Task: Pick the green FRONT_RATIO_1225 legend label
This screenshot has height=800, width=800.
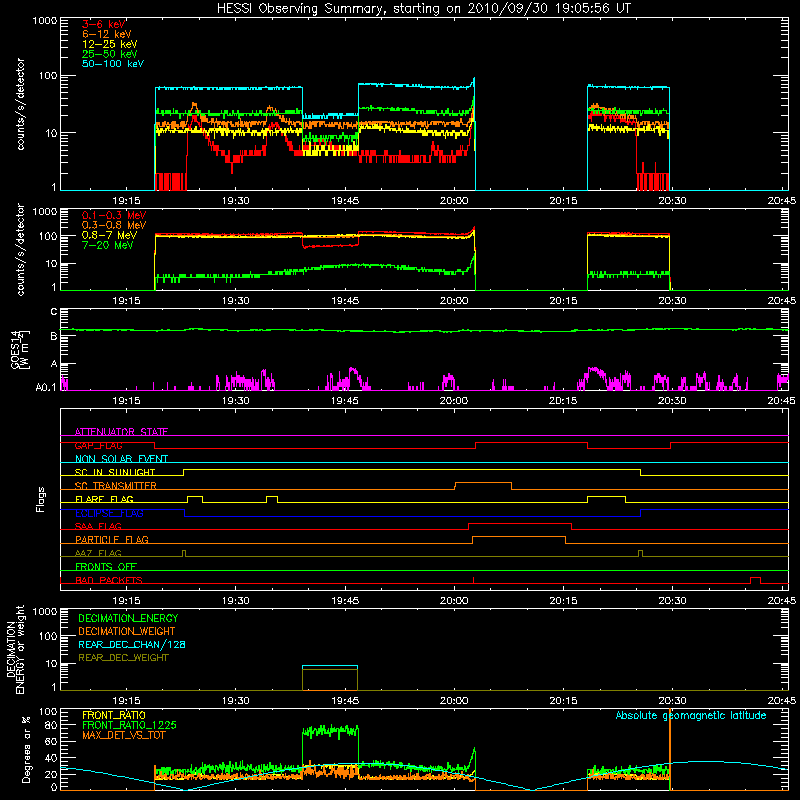Action: [130, 725]
